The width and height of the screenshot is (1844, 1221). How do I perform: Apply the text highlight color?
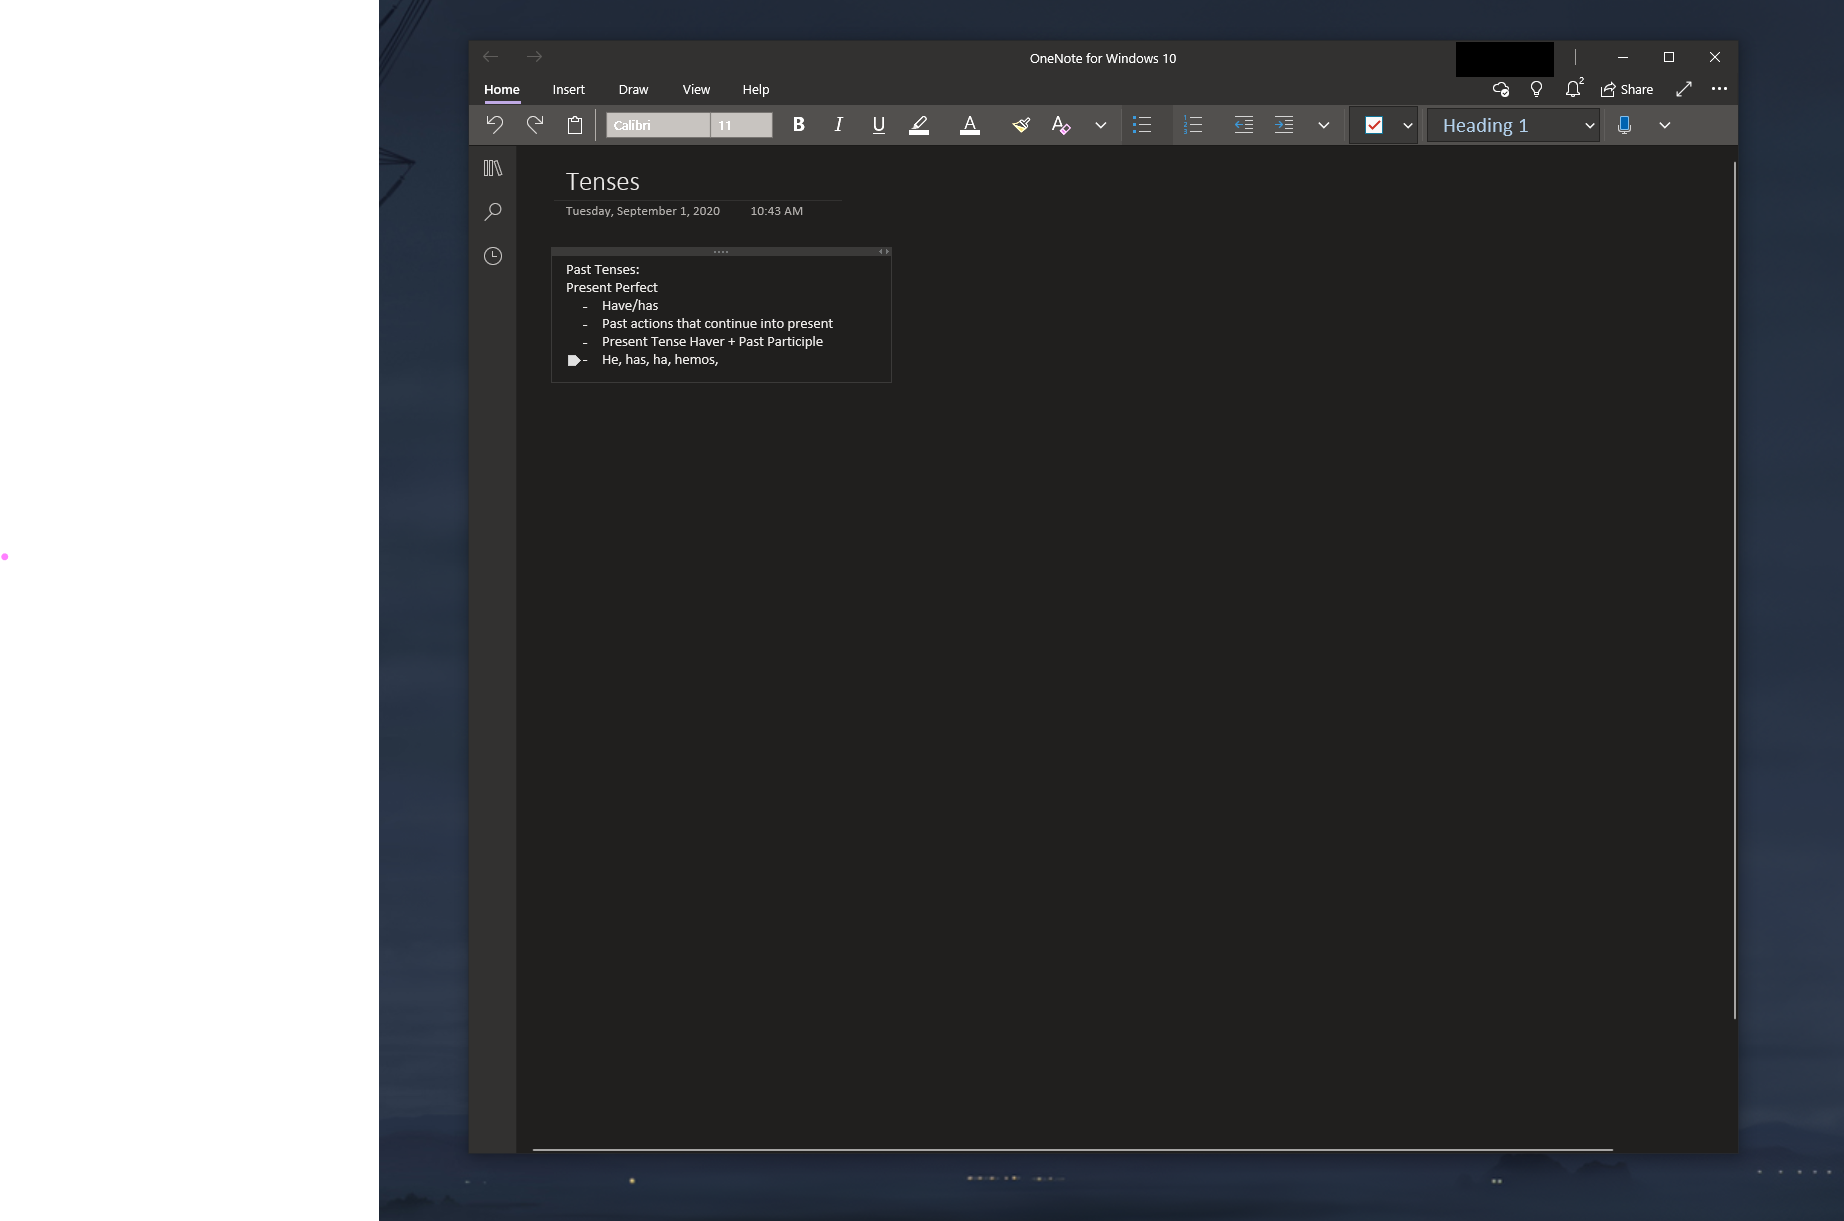[919, 125]
